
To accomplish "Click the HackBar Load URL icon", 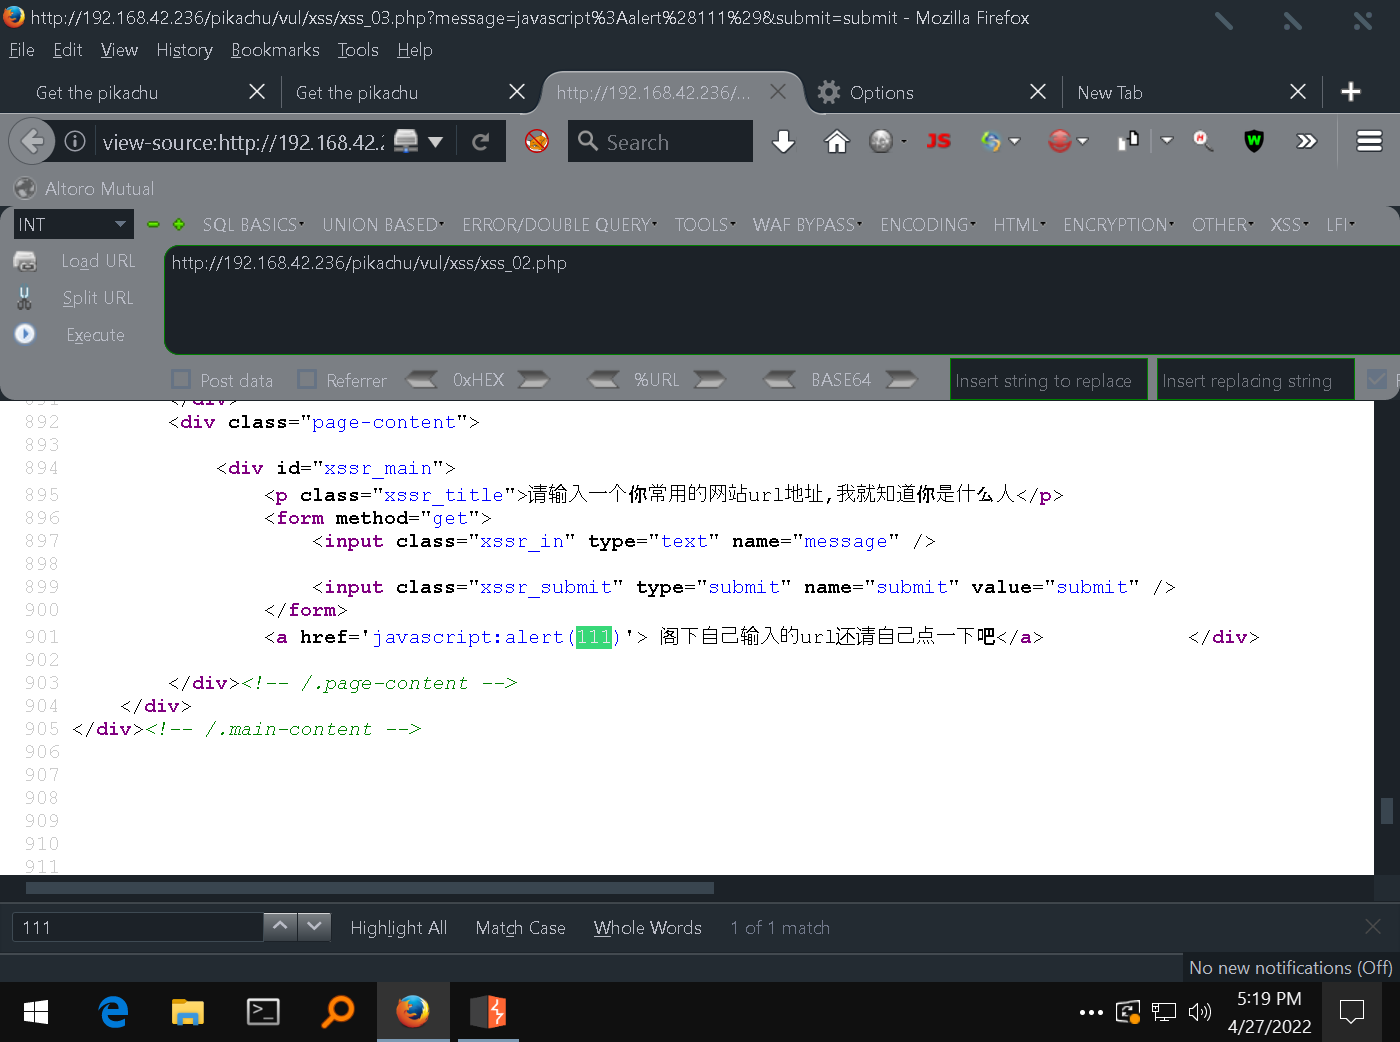I will pos(25,261).
